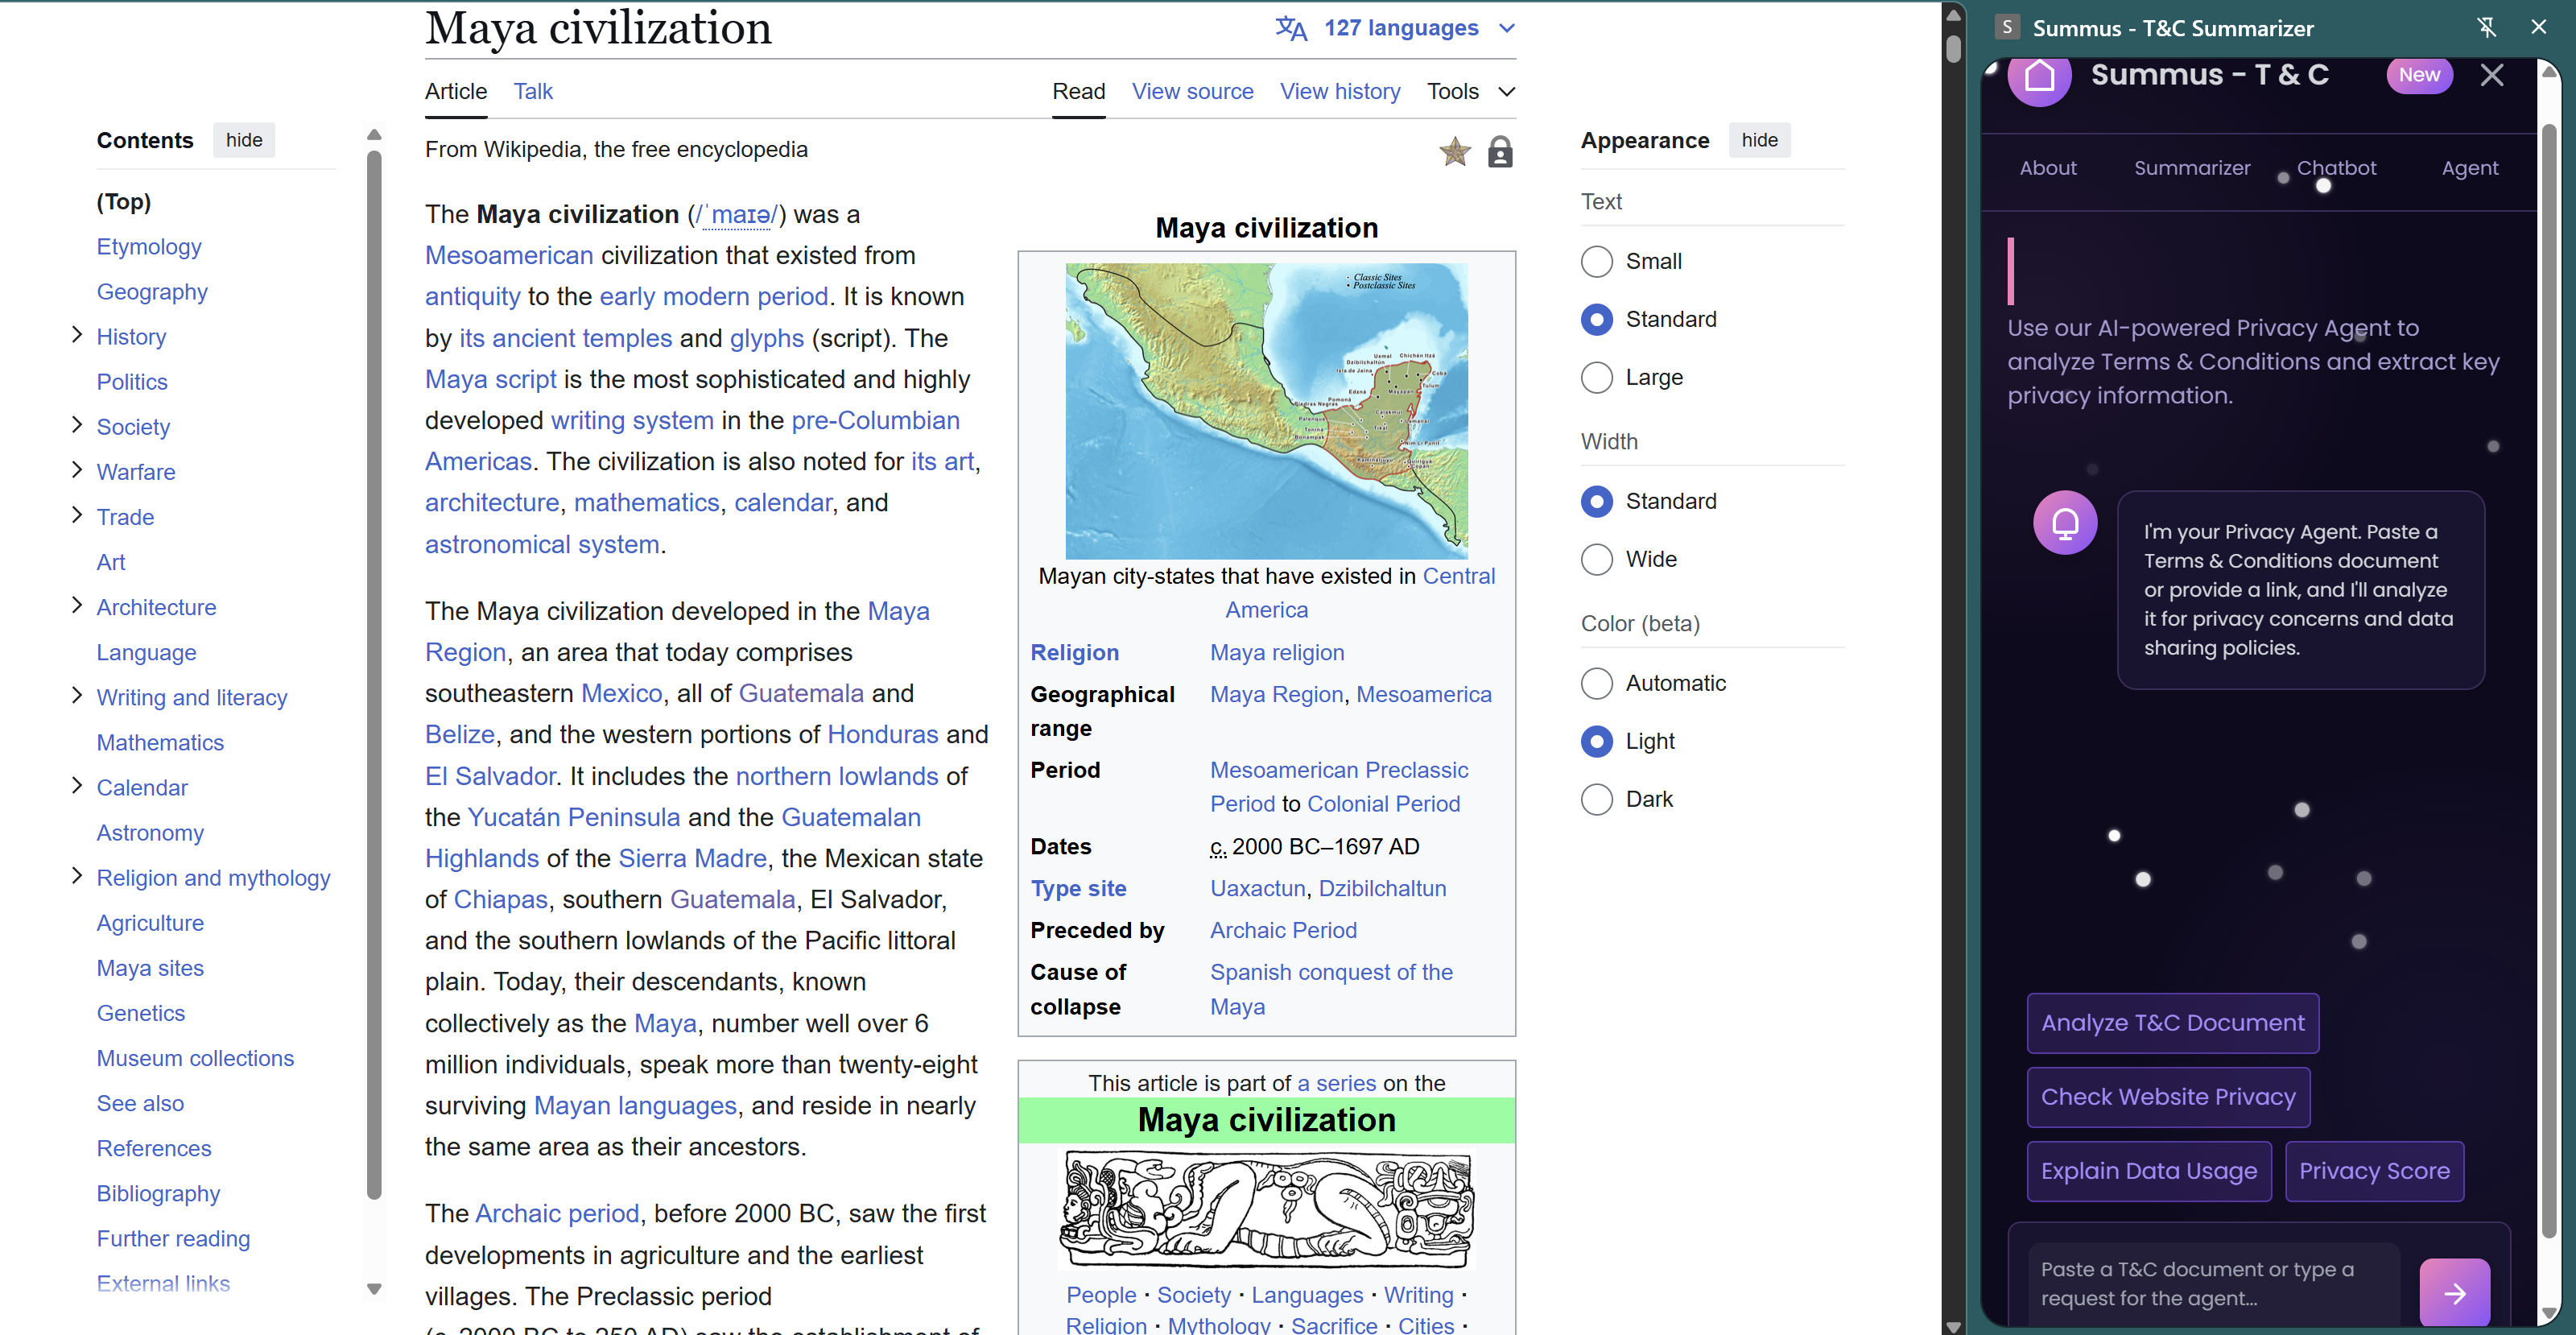Click the Privacy Agent bell avatar icon
This screenshot has height=1335, width=2576.
pyautogui.click(x=2064, y=522)
